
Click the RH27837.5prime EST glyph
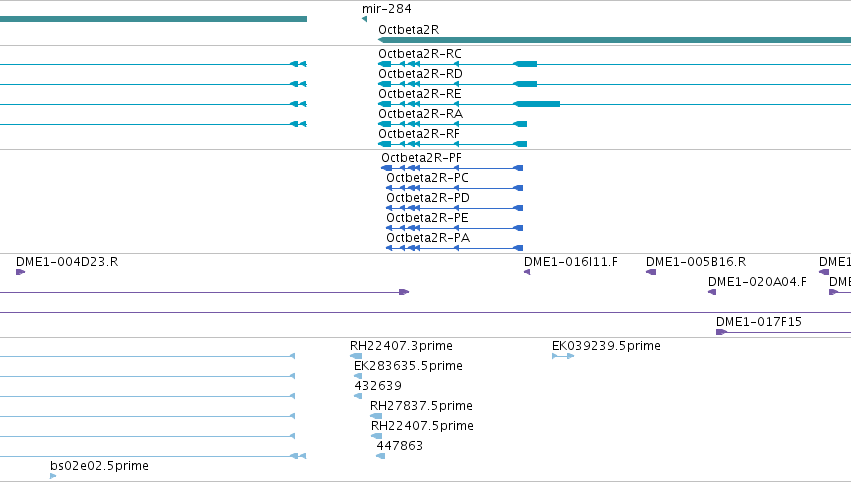click(x=376, y=416)
